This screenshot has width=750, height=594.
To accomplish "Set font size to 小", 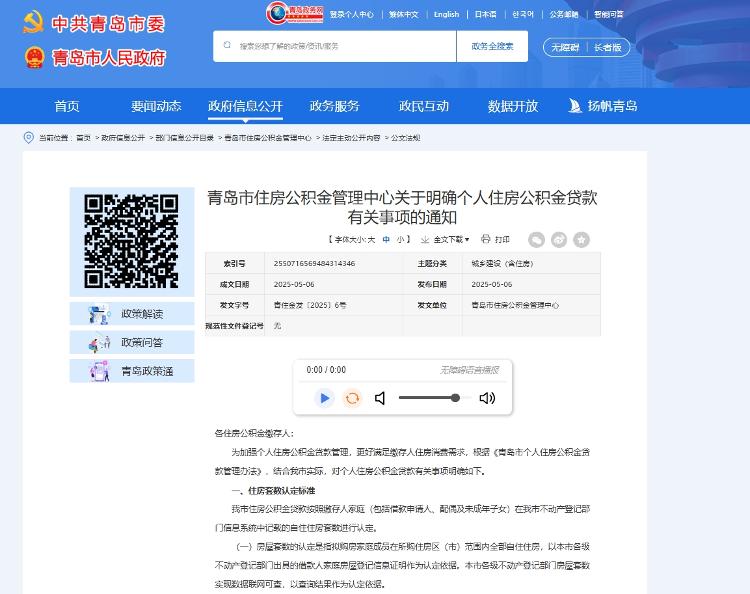I will pyautogui.click(x=400, y=239).
